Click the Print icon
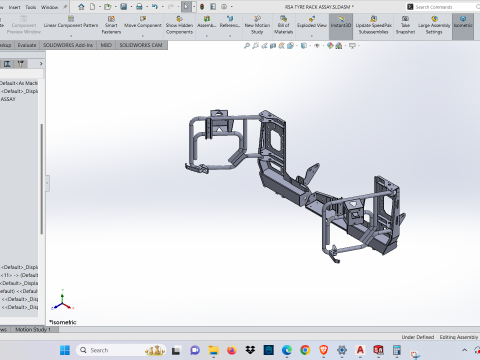The height and width of the screenshot is (360, 480). (139, 7)
